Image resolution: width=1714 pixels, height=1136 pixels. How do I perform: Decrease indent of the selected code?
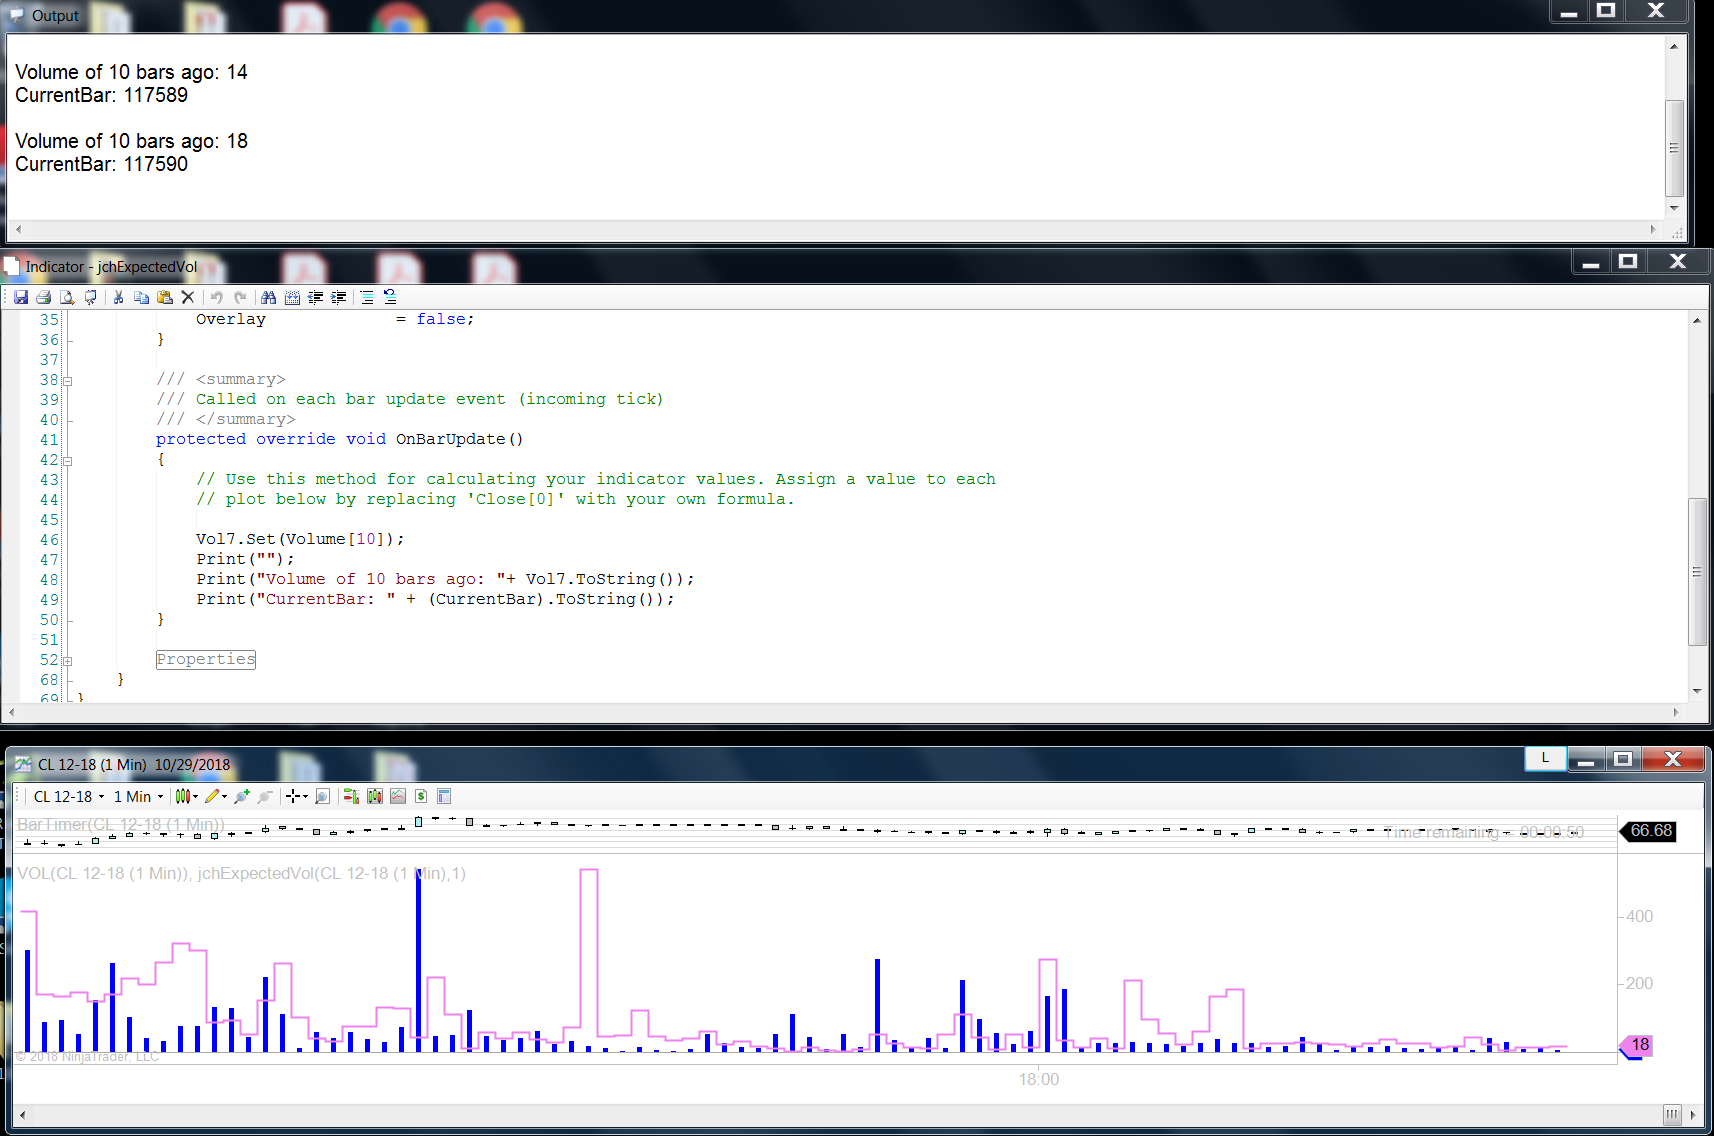coord(316,297)
